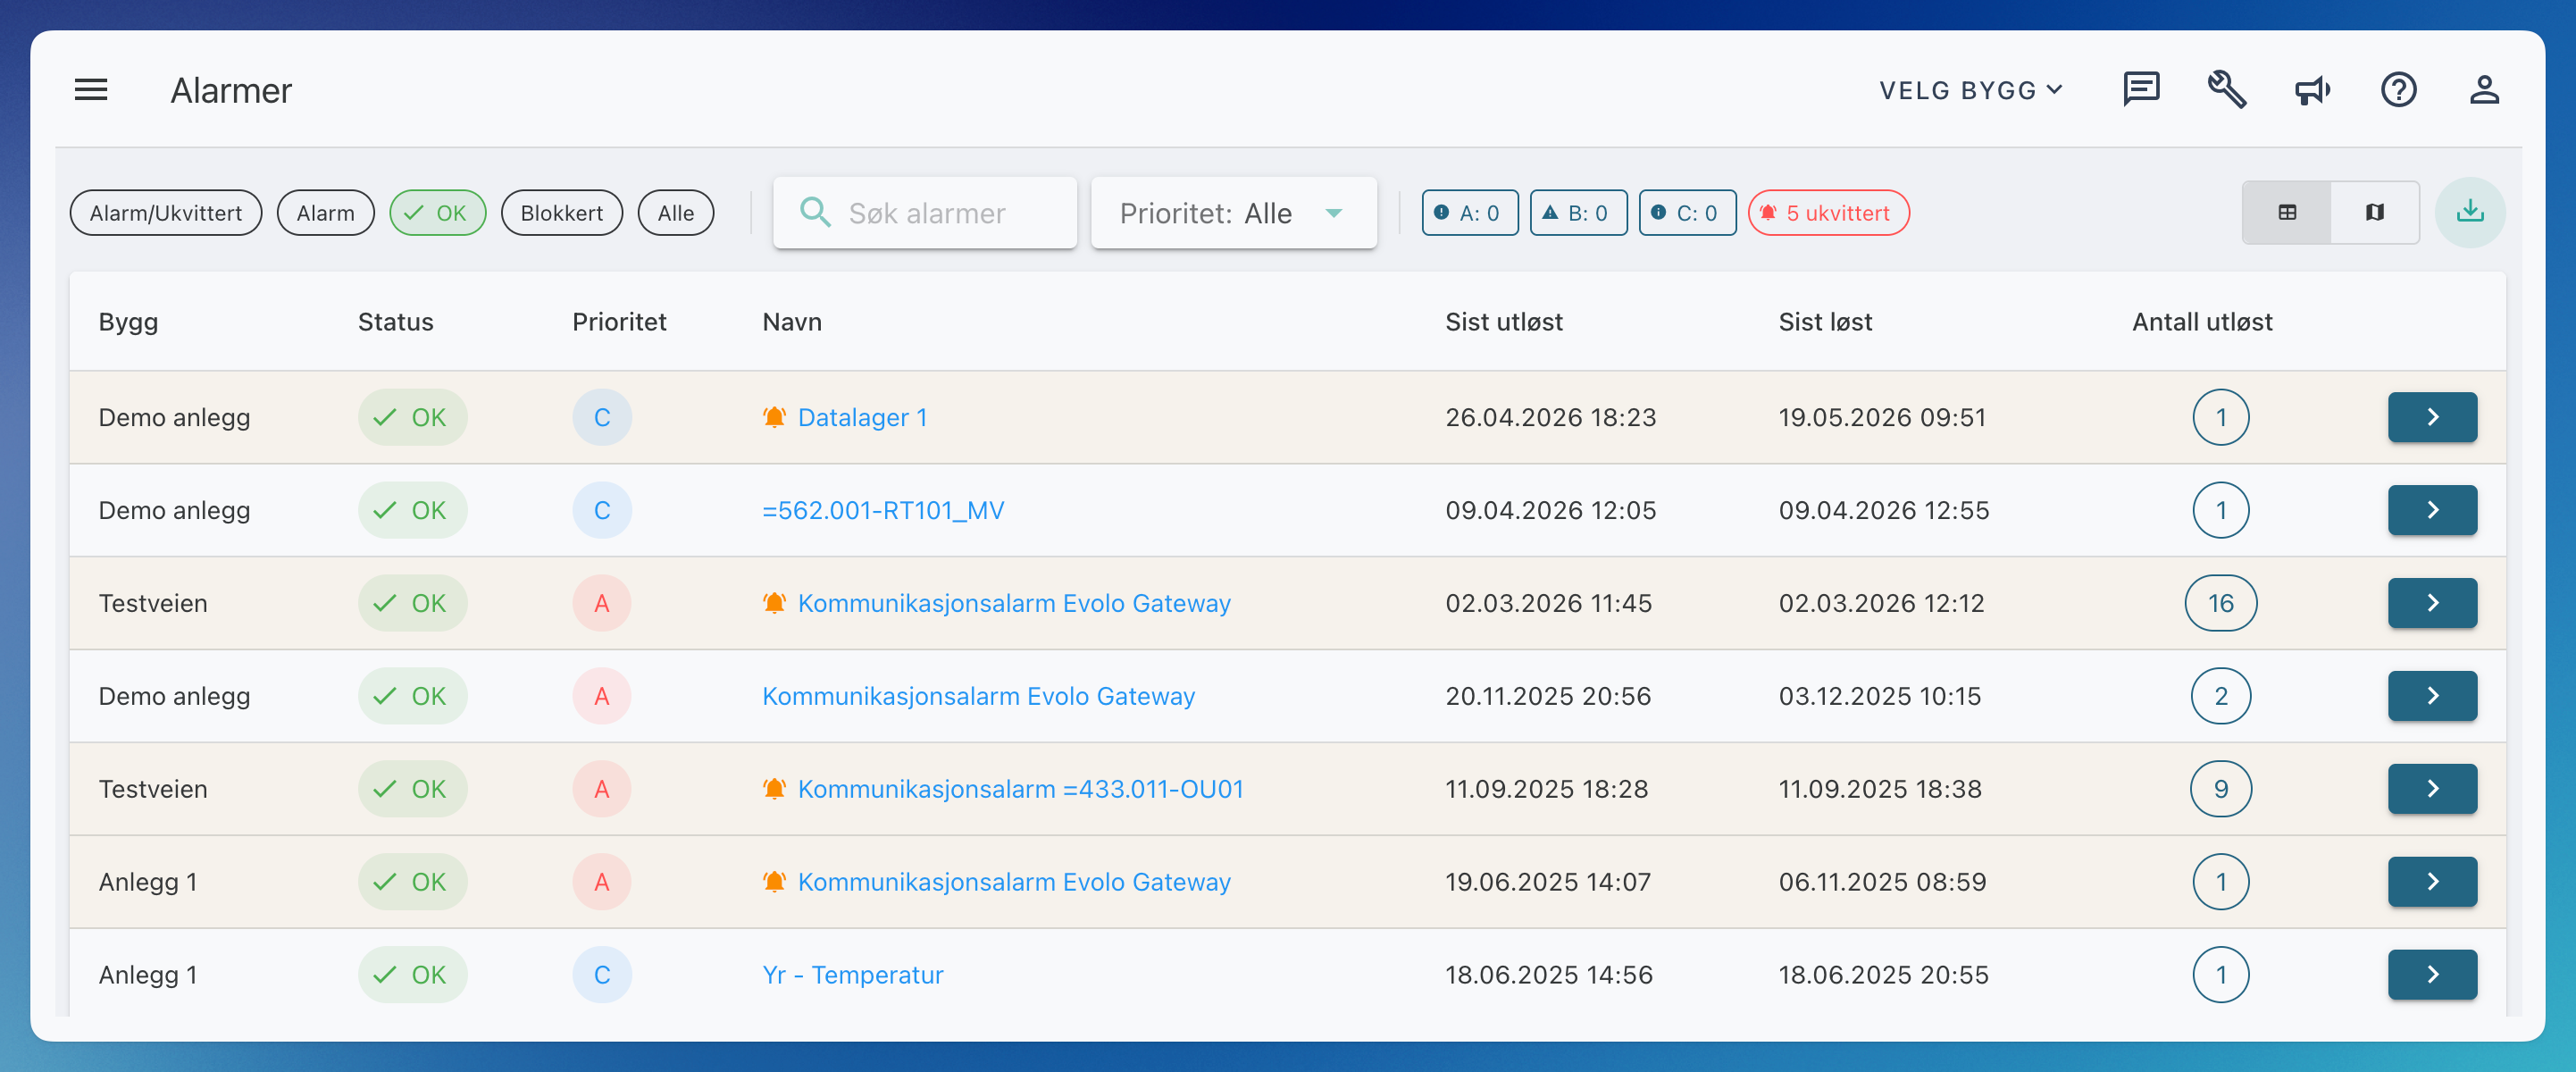Image resolution: width=2576 pixels, height=1072 pixels.
Task: Toggle the A: 0 priority counter chip
Action: coord(1469,213)
